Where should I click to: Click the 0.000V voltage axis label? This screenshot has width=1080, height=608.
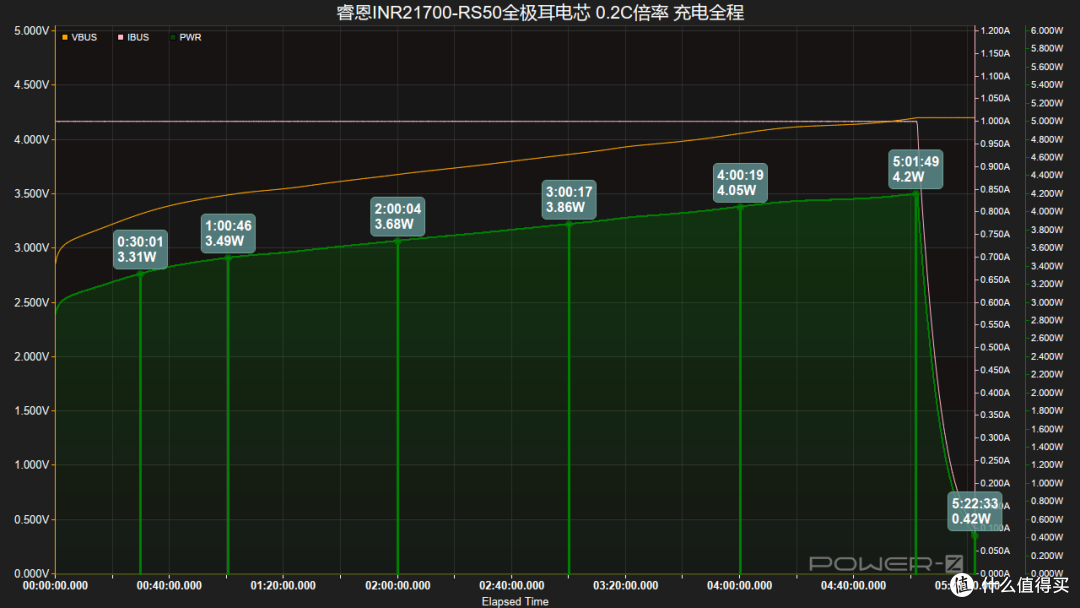(x=32, y=574)
